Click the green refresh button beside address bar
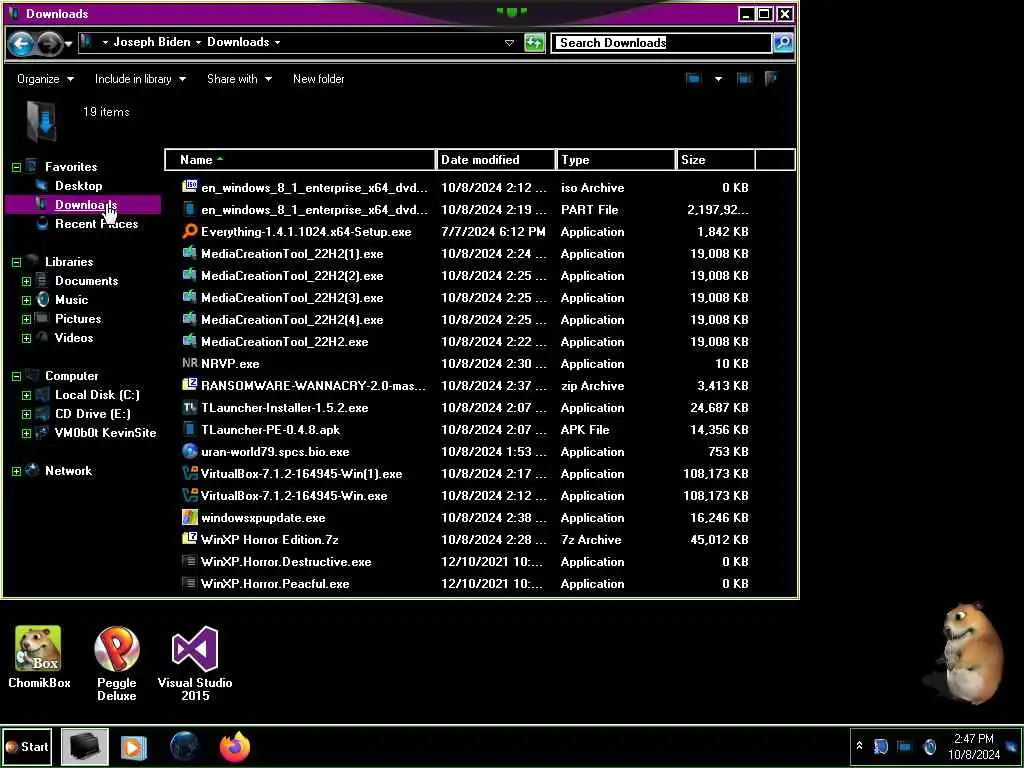 point(534,43)
